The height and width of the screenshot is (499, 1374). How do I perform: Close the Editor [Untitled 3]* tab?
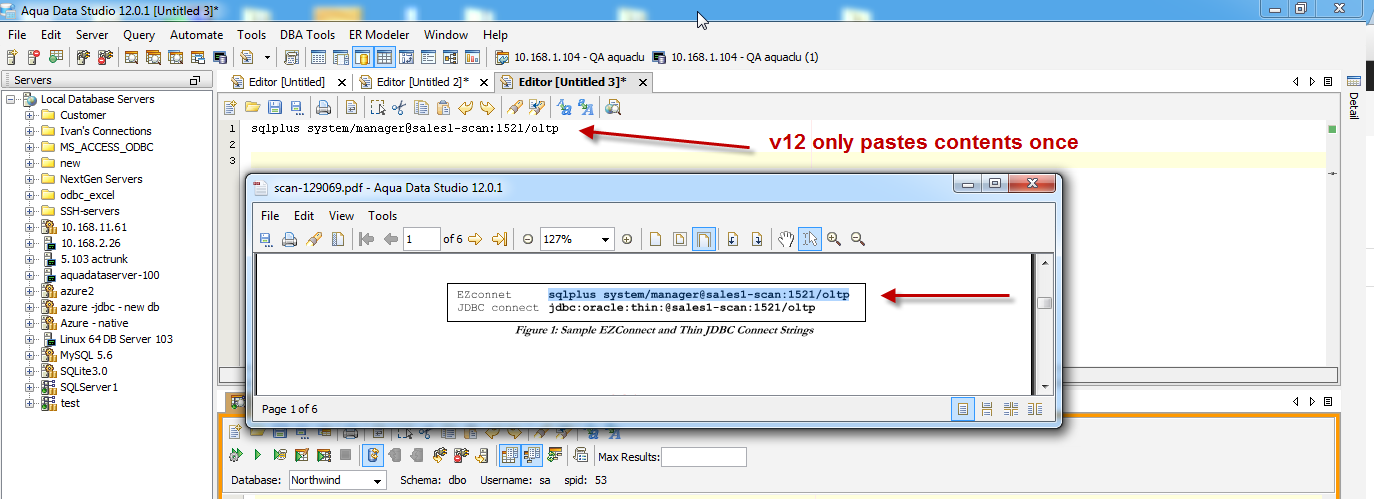[x=642, y=82]
